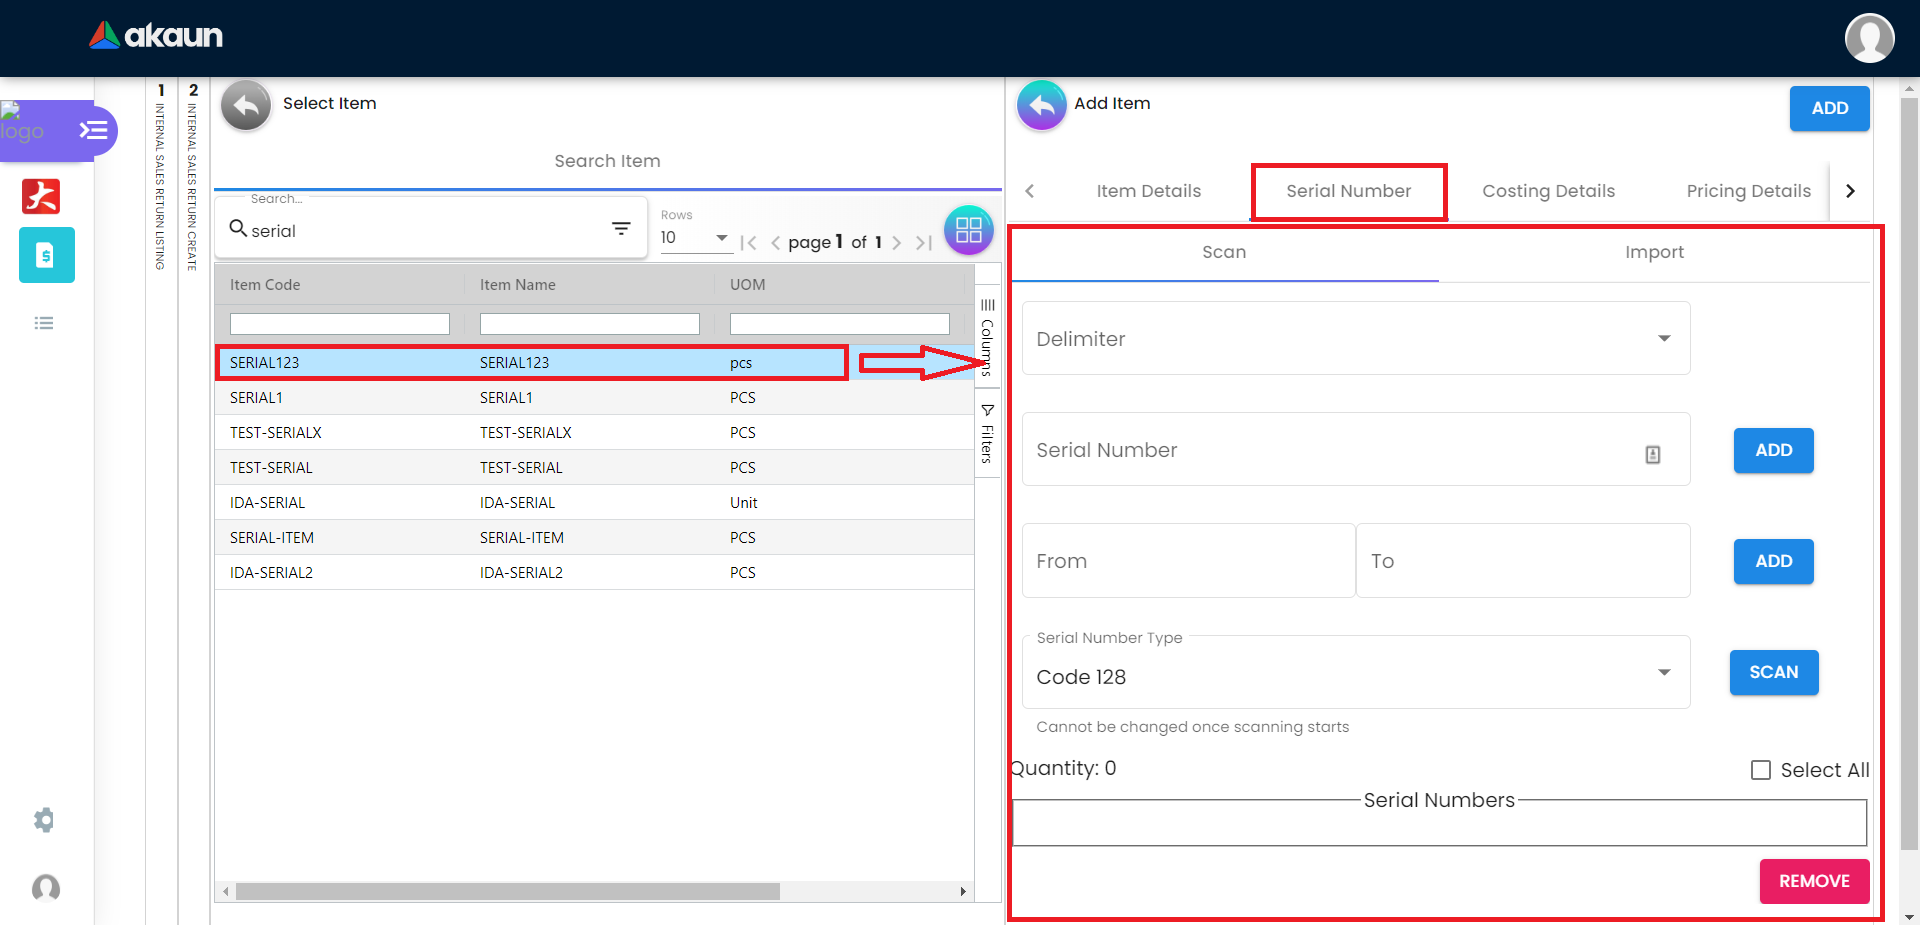Screen dimensions: 1920x925
Task: Switch to the Costing Details tab
Action: coord(1548,191)
